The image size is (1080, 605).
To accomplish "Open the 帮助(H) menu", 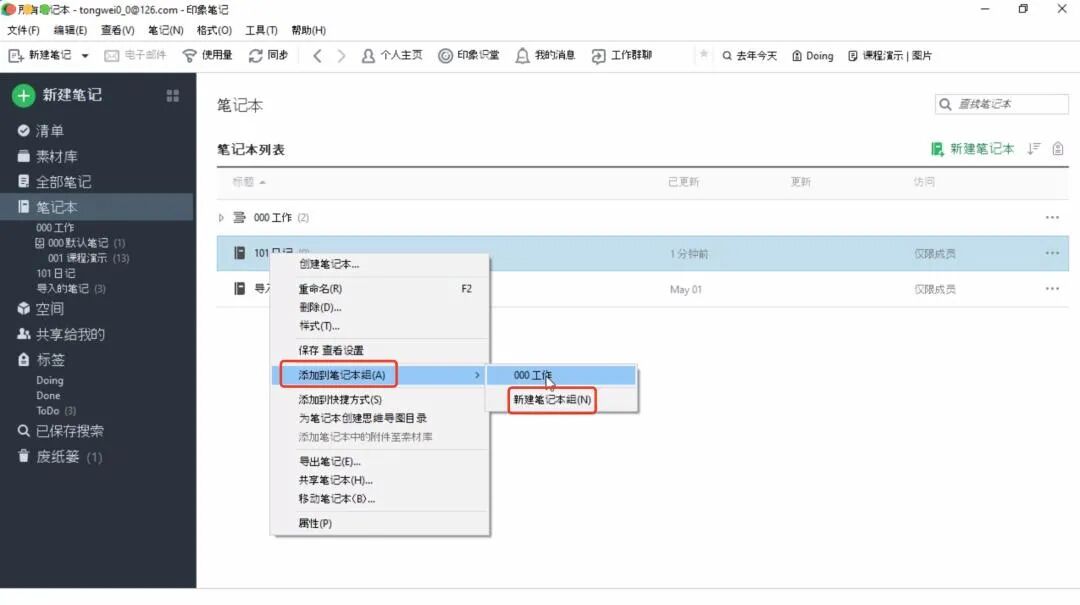I will (309, 30).
